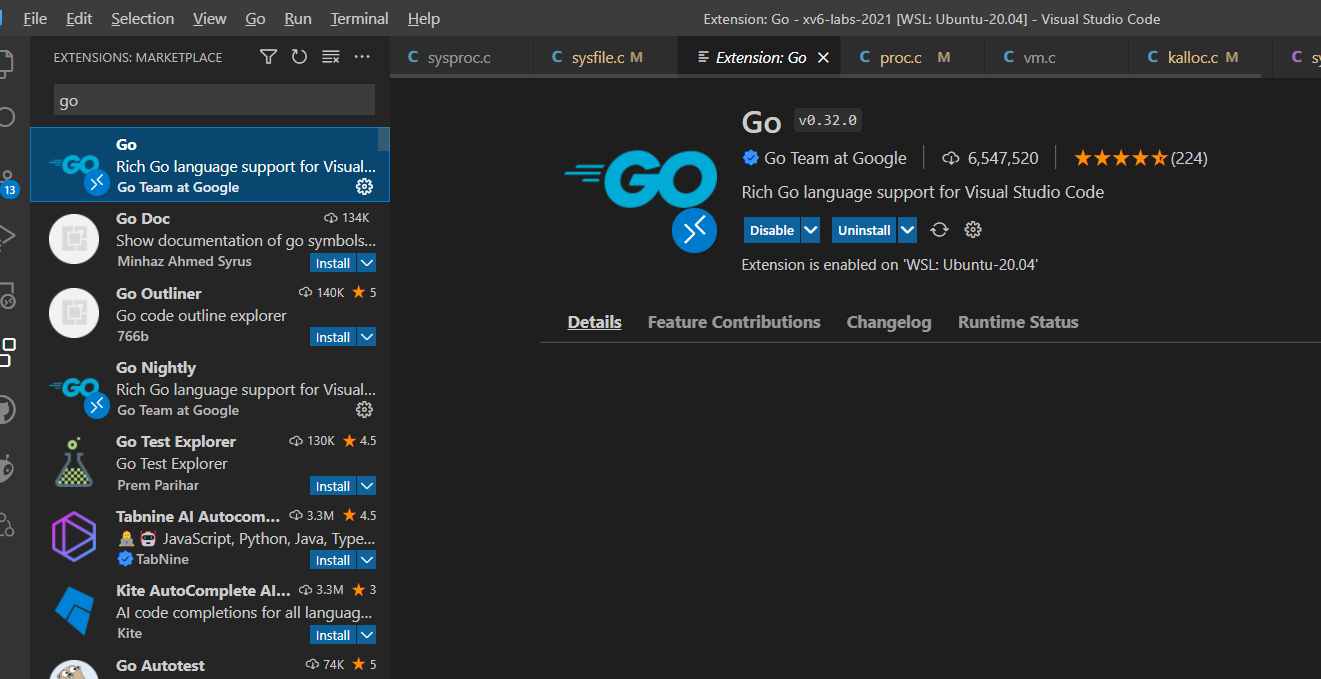
Task: Expand Install dropdown for Tabnine AI Autocomplete
Action: [x=367, y=560]
